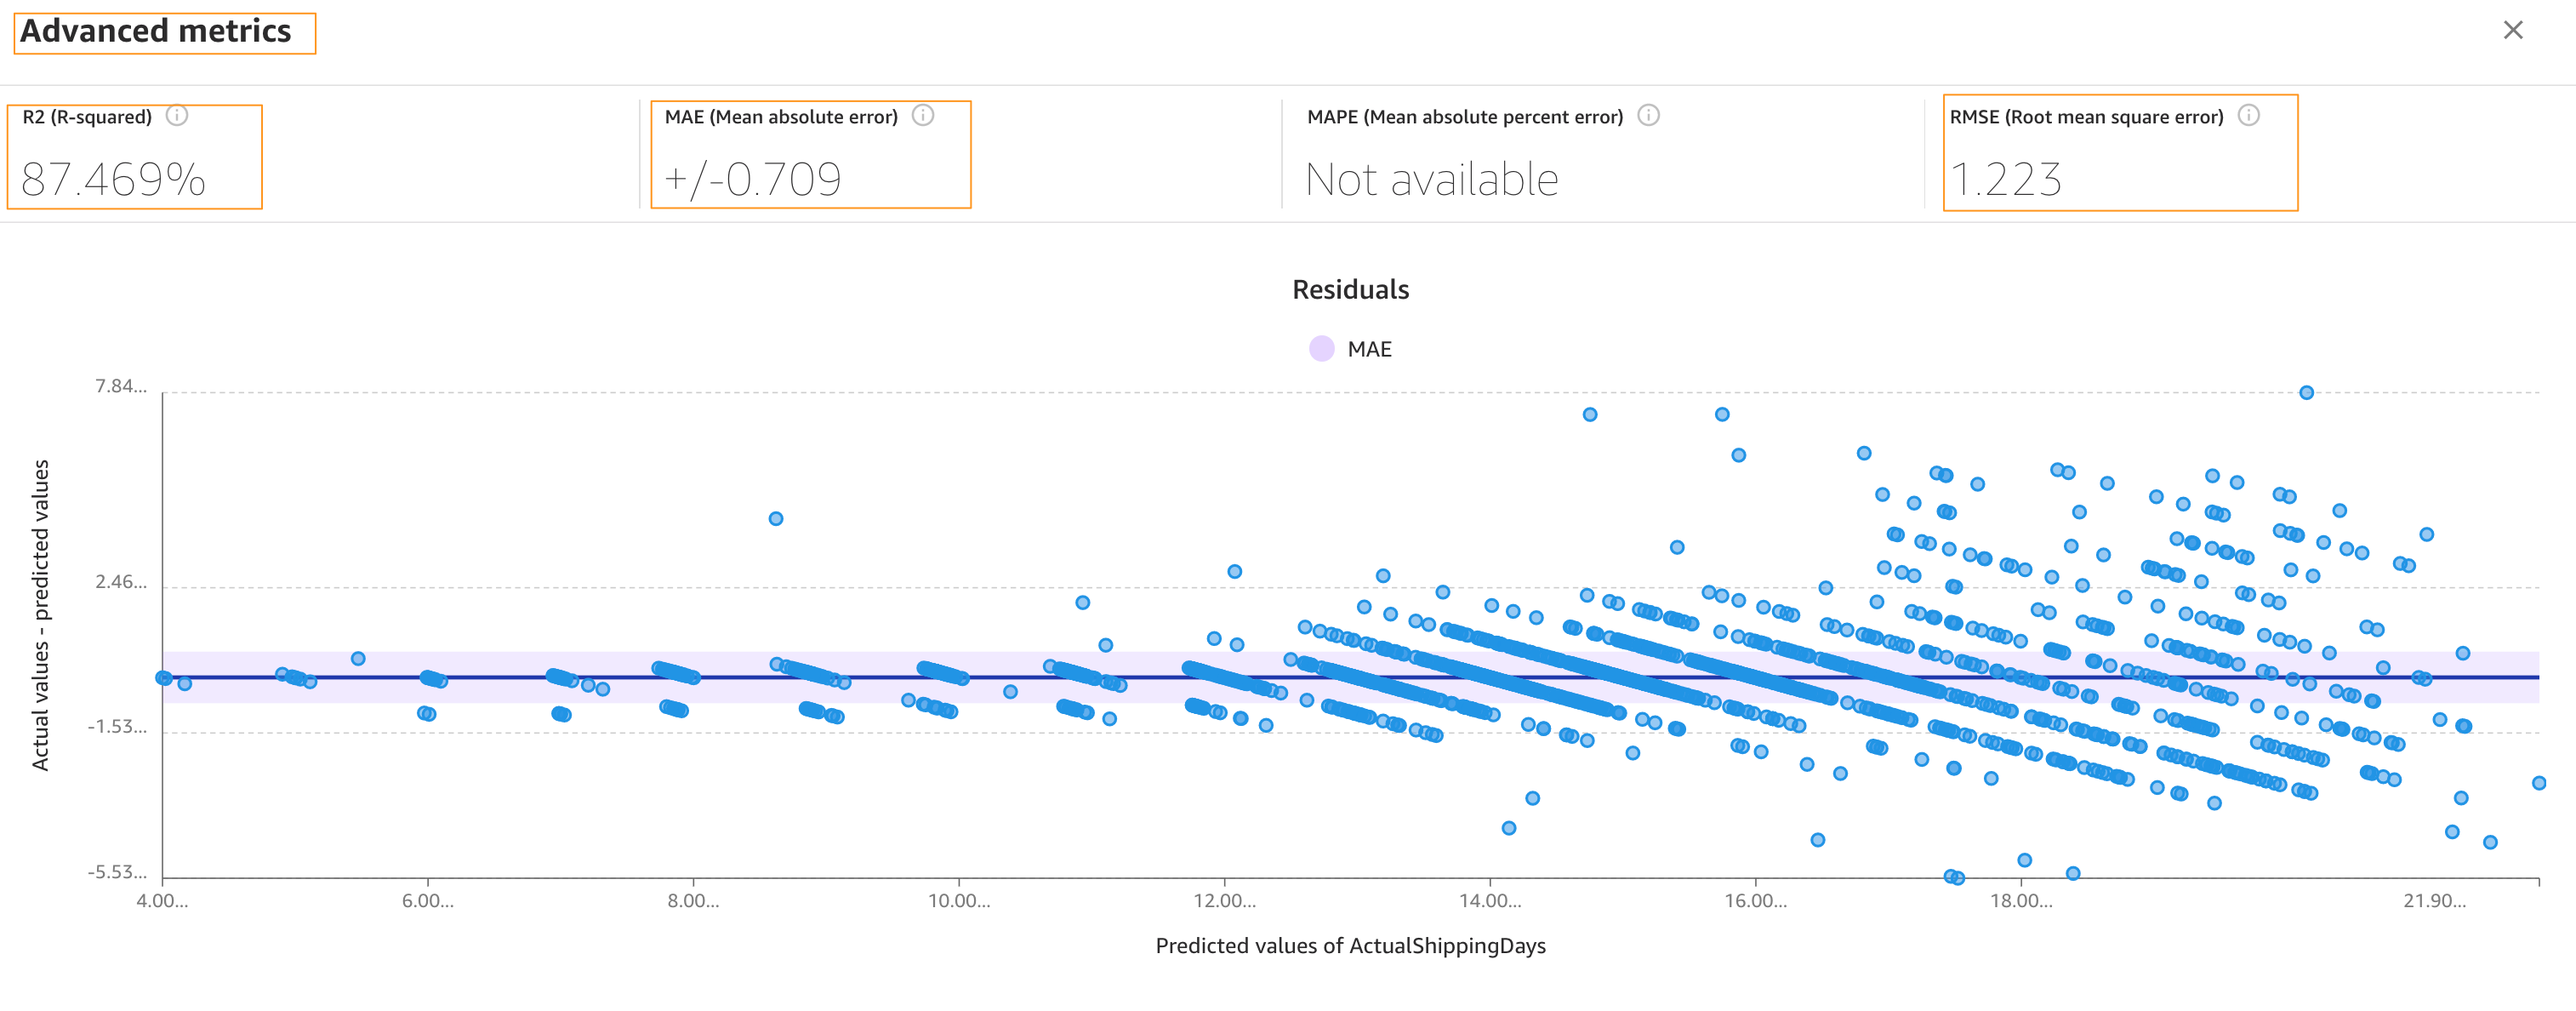2576x1011 pixels.
Task: Click the Not available MAPE value
Action: point(1431,180)
